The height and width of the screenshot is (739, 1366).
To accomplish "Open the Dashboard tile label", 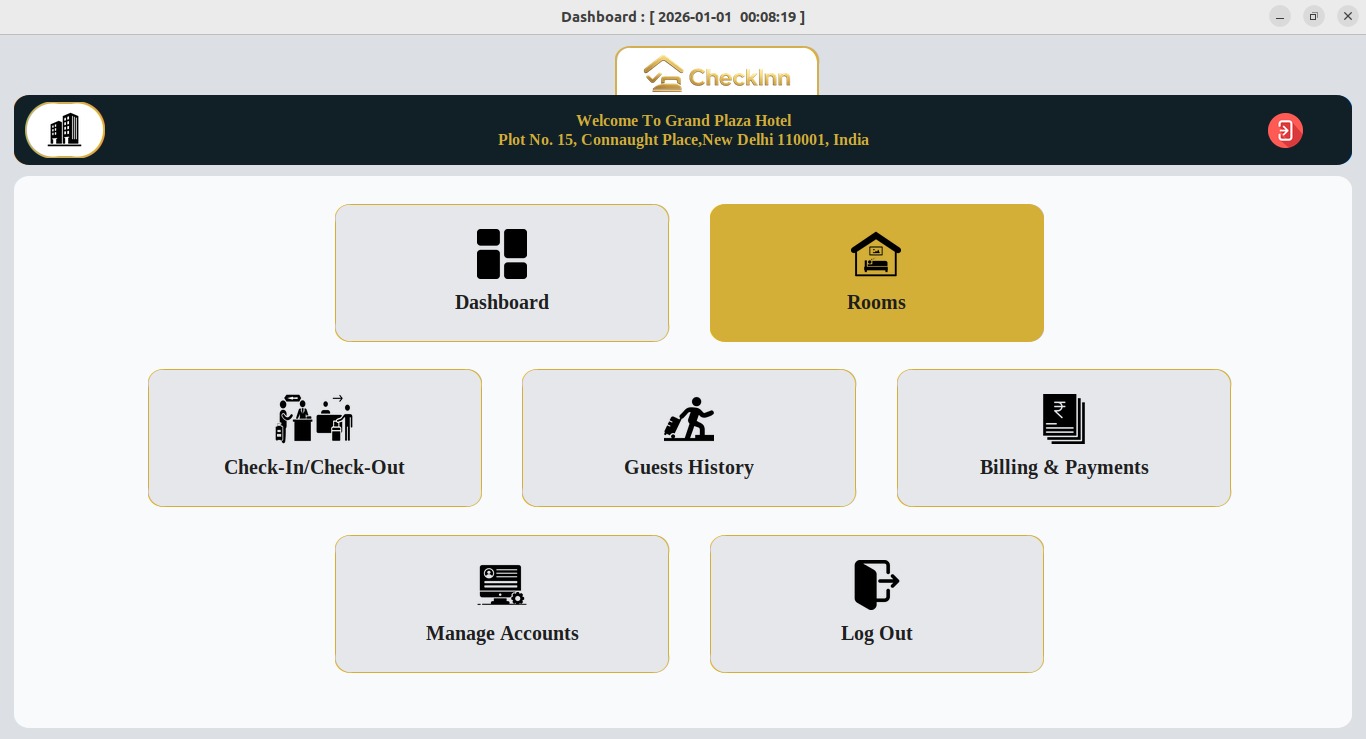I will click(x=502, y=303).
